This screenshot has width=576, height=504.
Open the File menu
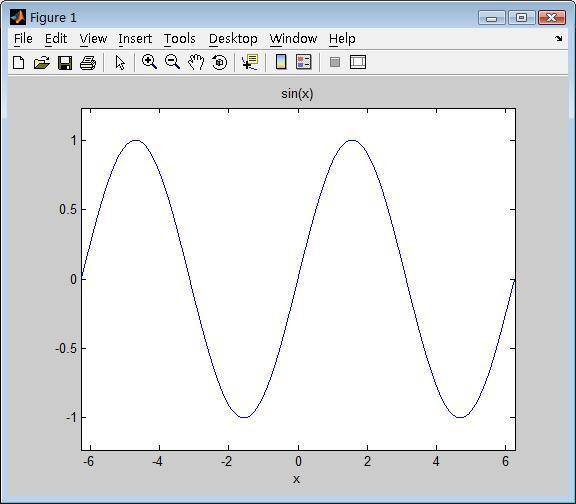point(23,39)
